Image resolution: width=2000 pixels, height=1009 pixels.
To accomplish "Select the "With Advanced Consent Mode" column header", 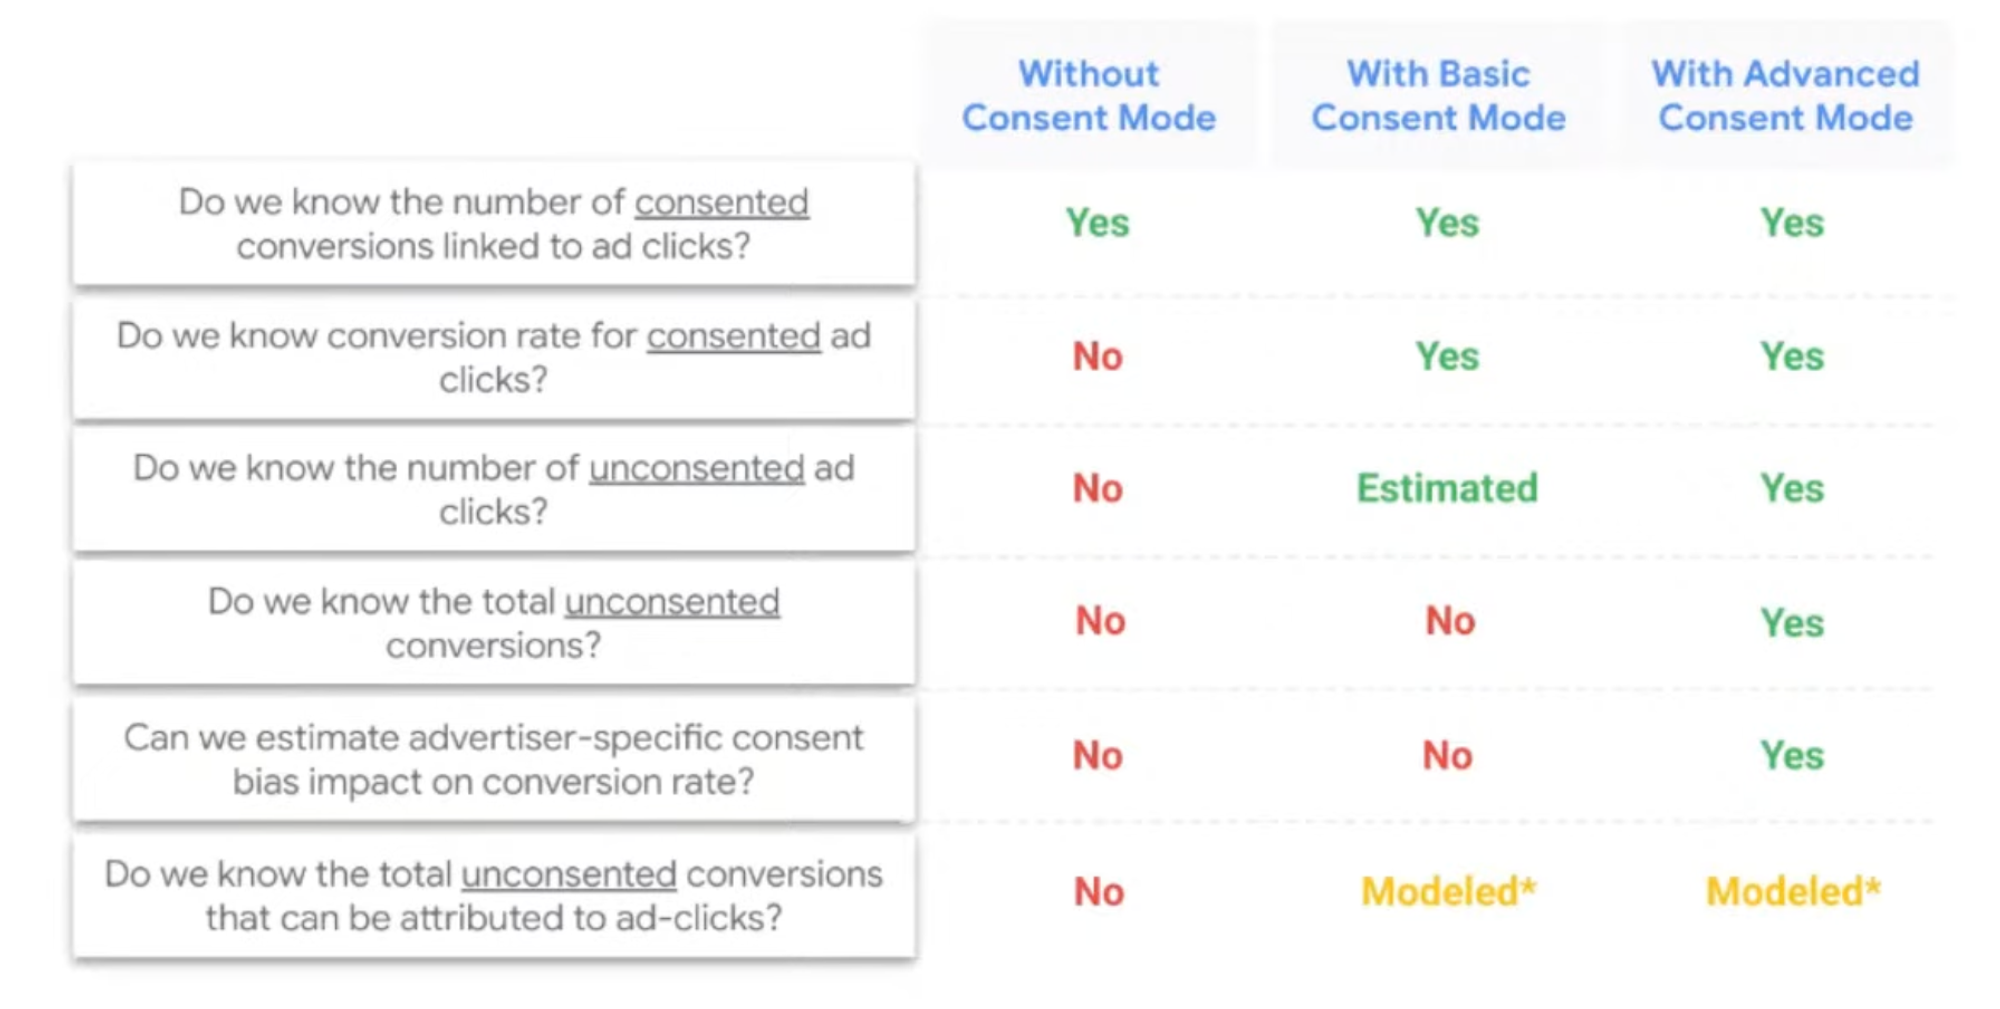I will pyautogui.click(x=1785, y=96).
